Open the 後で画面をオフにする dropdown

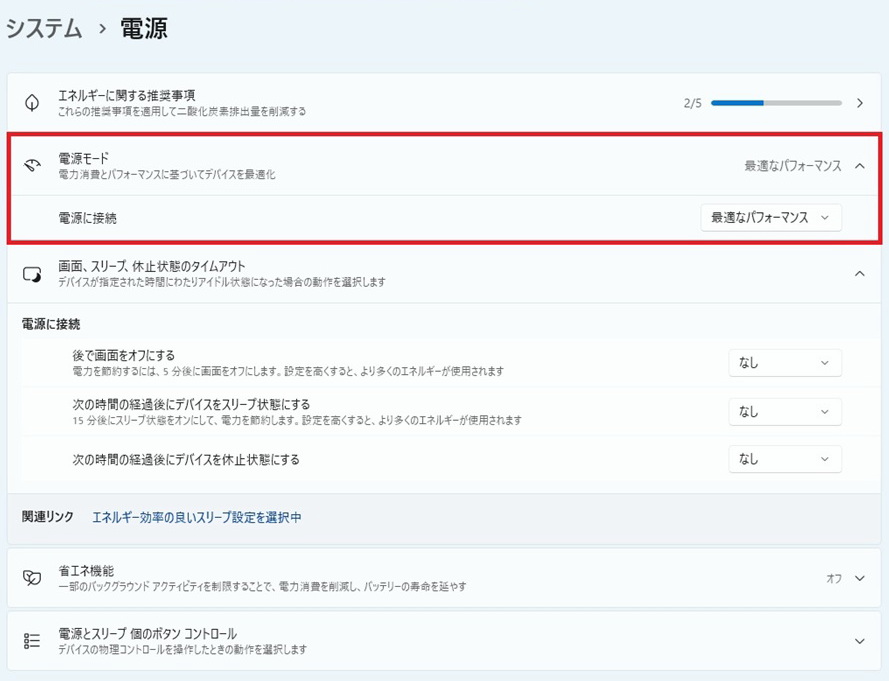click(784, 363)
